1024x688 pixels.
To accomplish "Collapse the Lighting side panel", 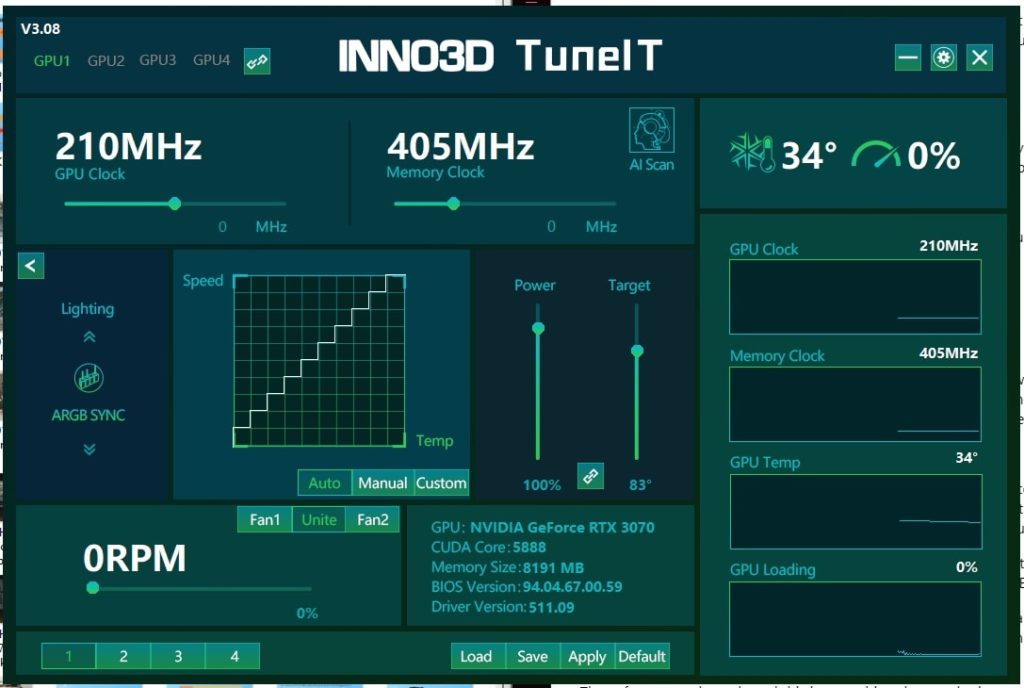I will (x=30, y=265).
